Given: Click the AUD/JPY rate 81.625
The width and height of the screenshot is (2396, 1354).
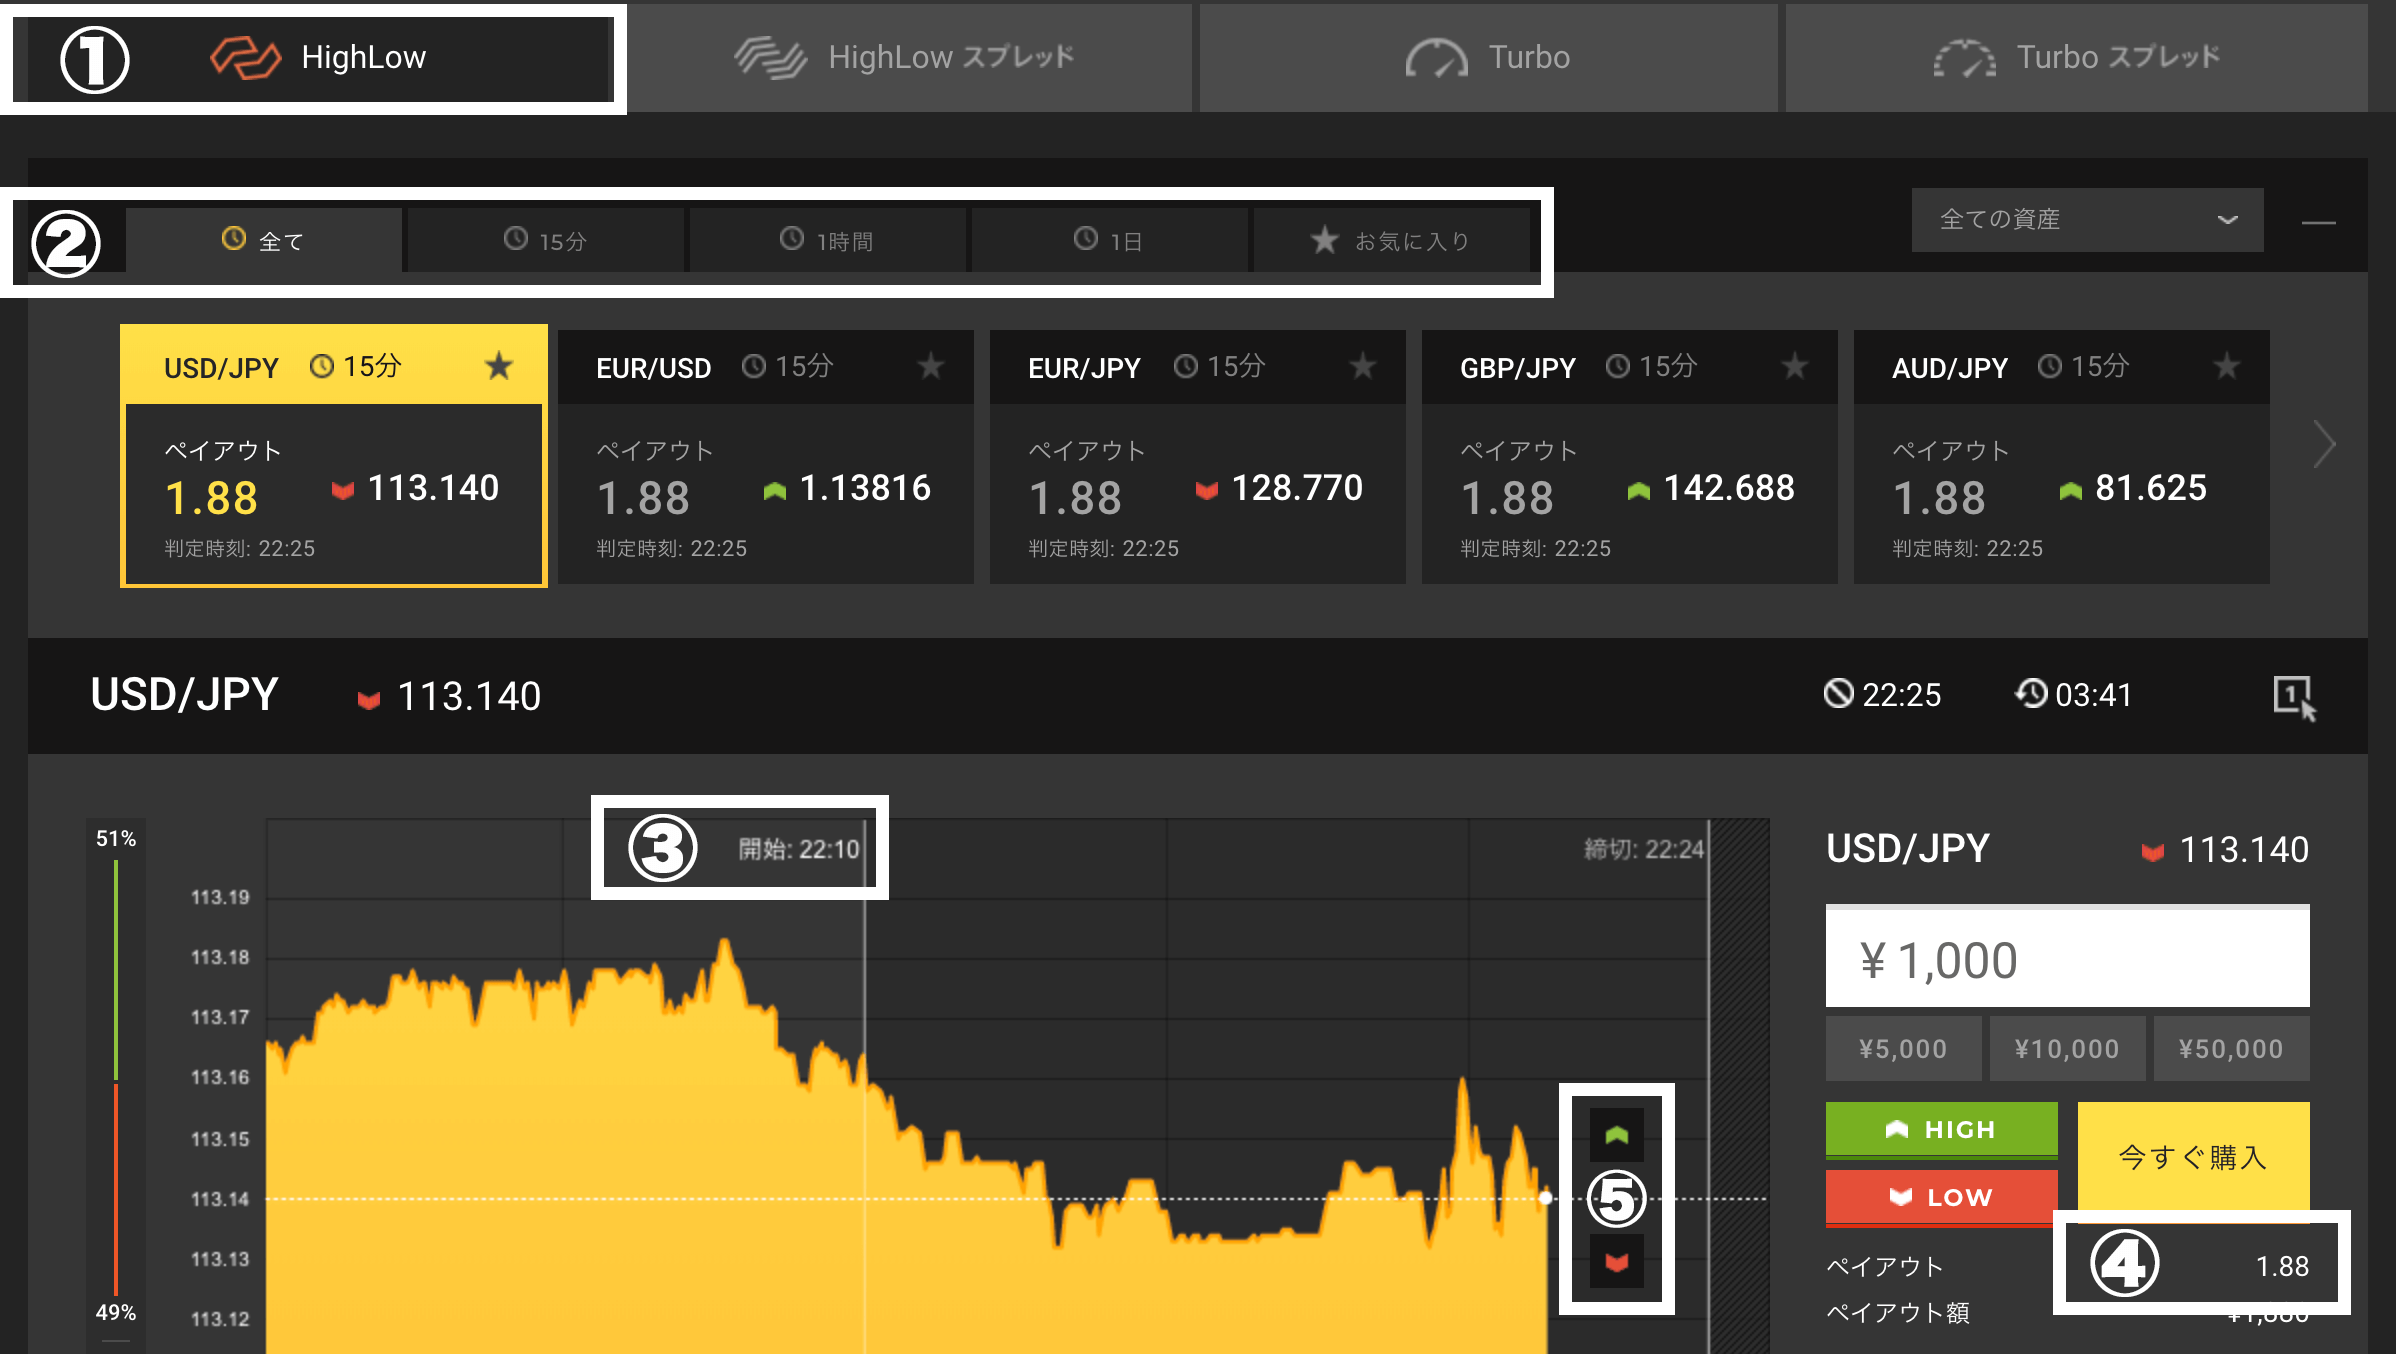Looking at the screenshot, I should pyautogui.click(x=2151, y=488).
